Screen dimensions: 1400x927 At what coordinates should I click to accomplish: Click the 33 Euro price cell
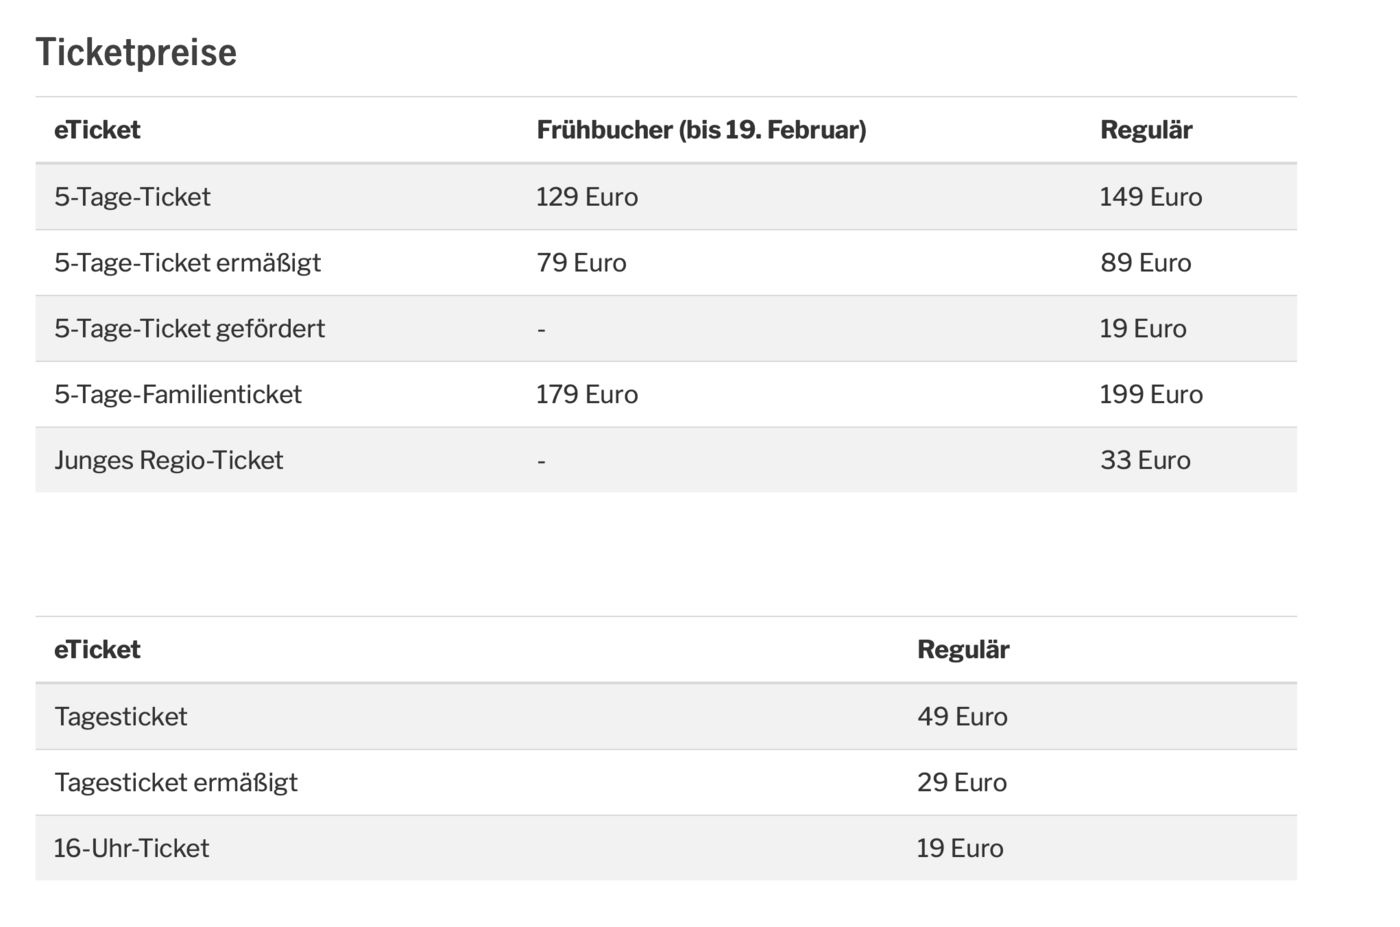[1146, 461]
